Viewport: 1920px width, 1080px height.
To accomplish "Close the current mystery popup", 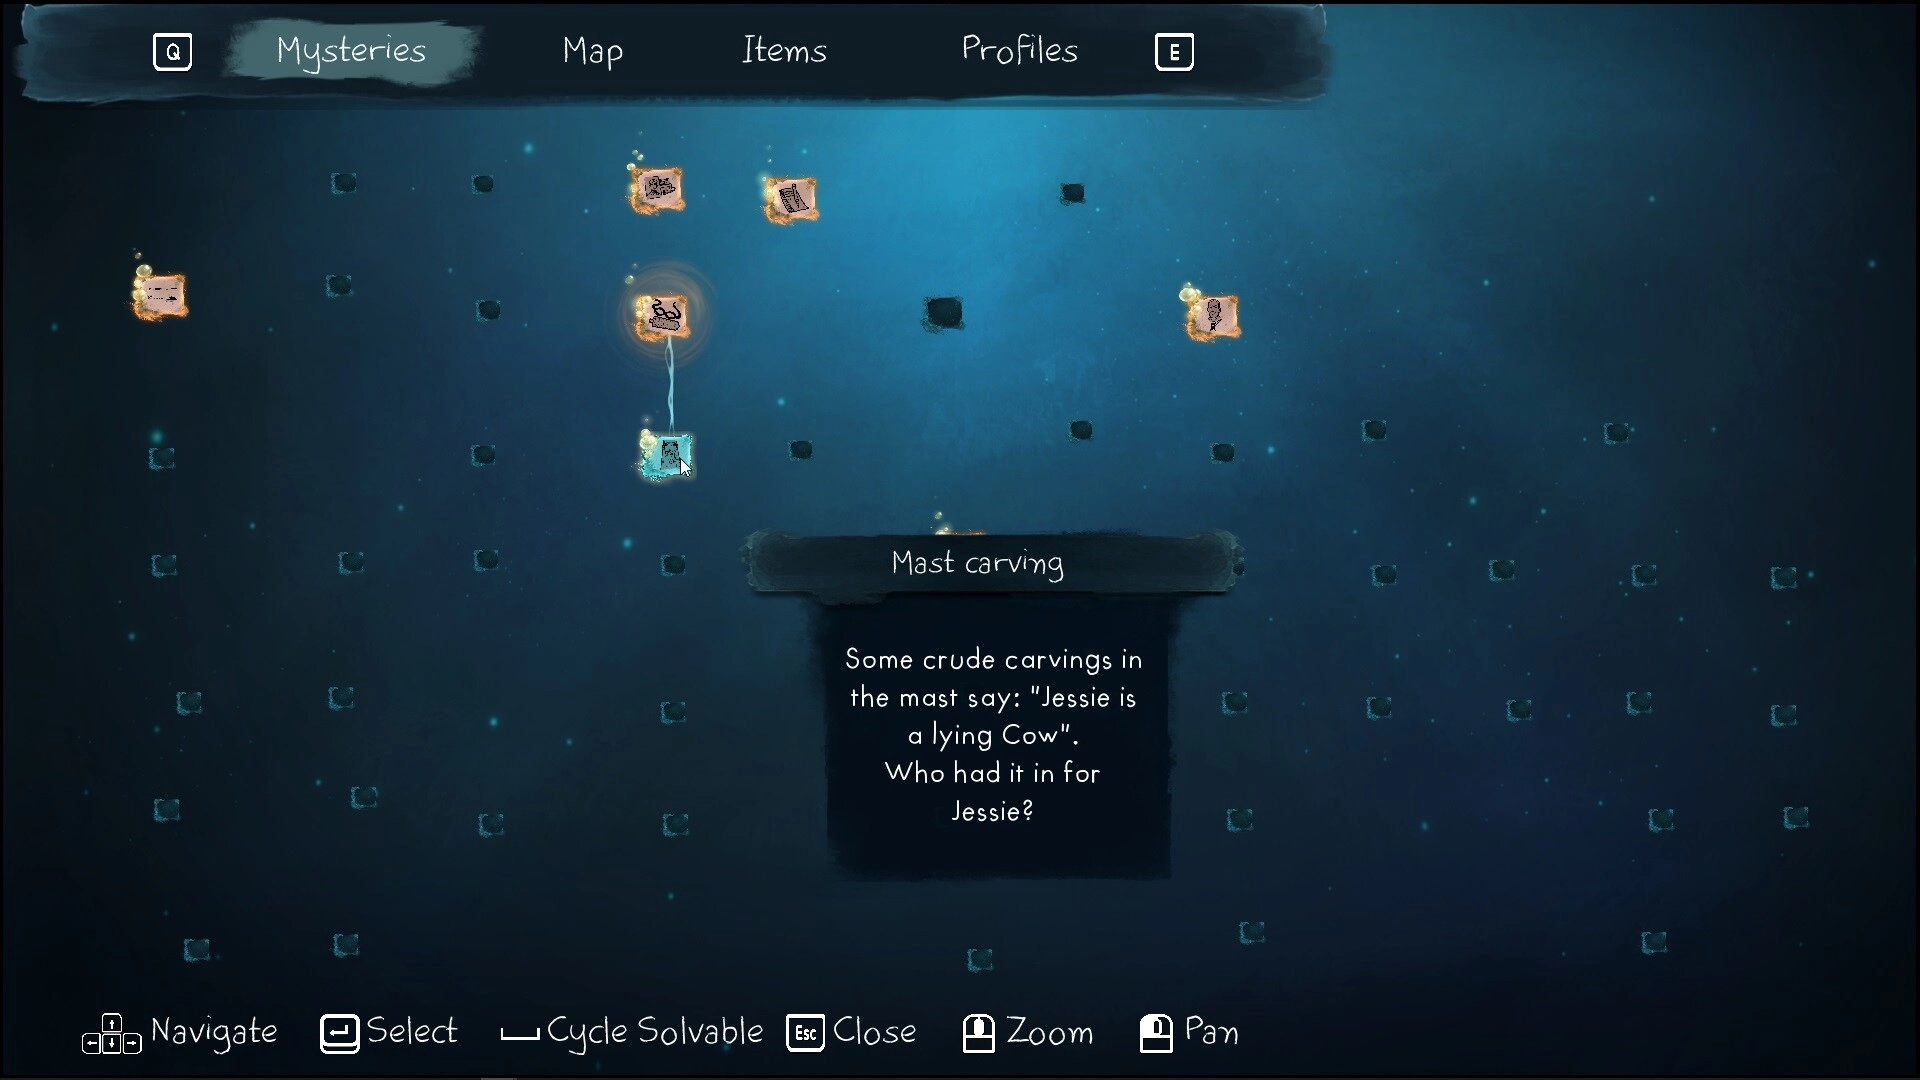I will coord(806,1033).
